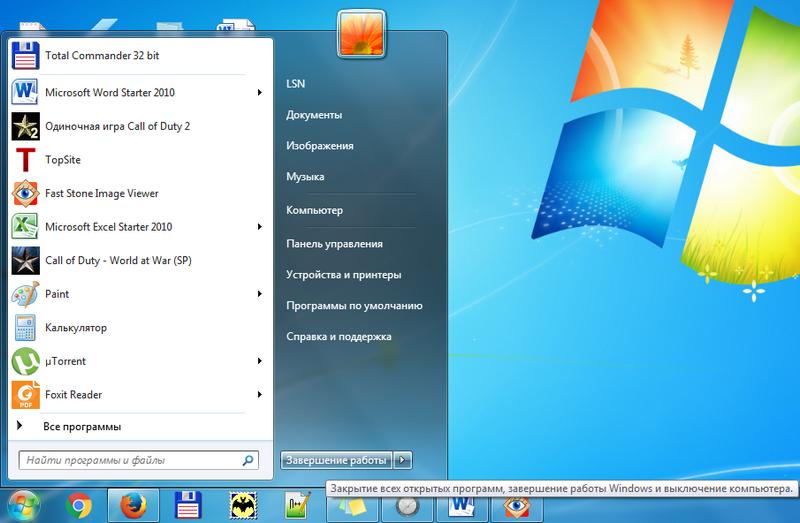
Task: Open the shutdown options arrow next to Завершение работы
Action: click(x=403, y=460)
